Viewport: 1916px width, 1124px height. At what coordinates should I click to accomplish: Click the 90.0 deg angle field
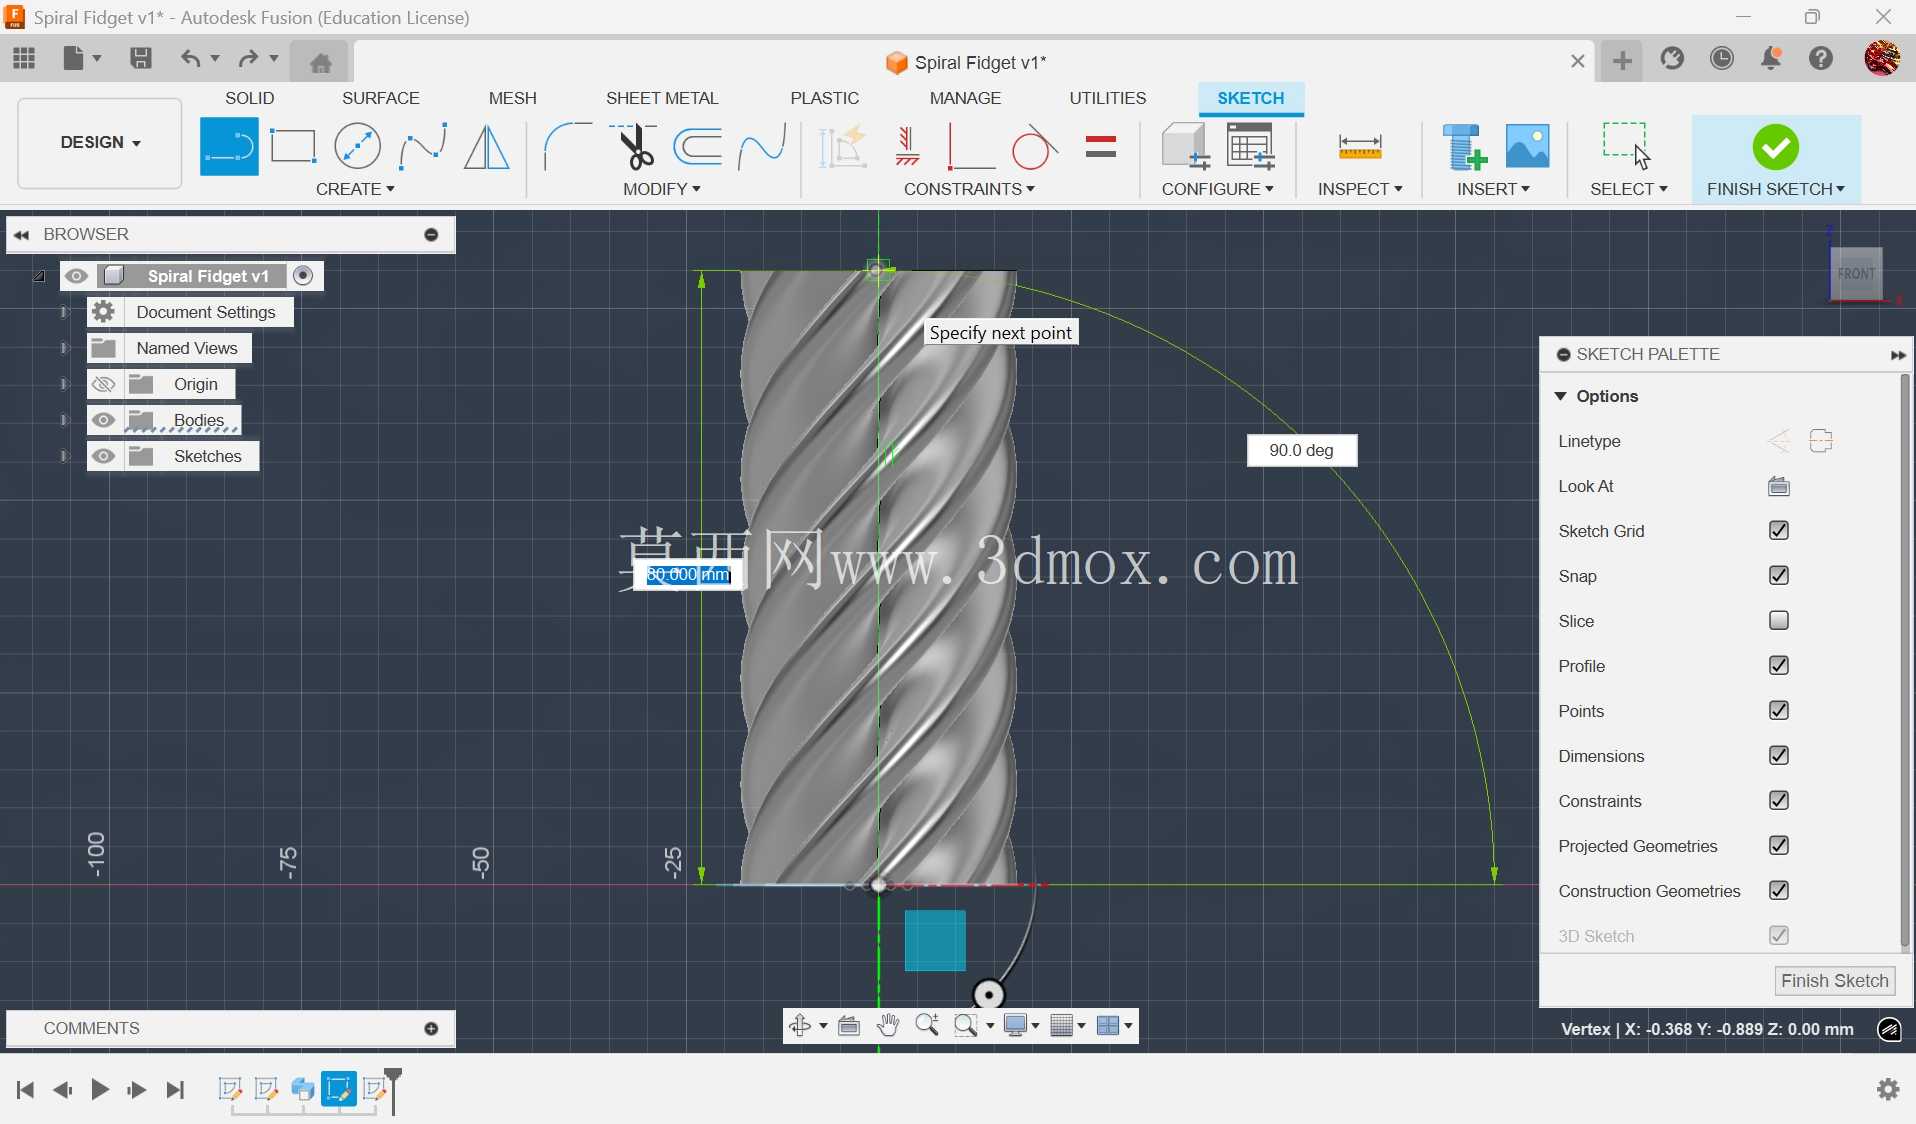coord(1302,450)
